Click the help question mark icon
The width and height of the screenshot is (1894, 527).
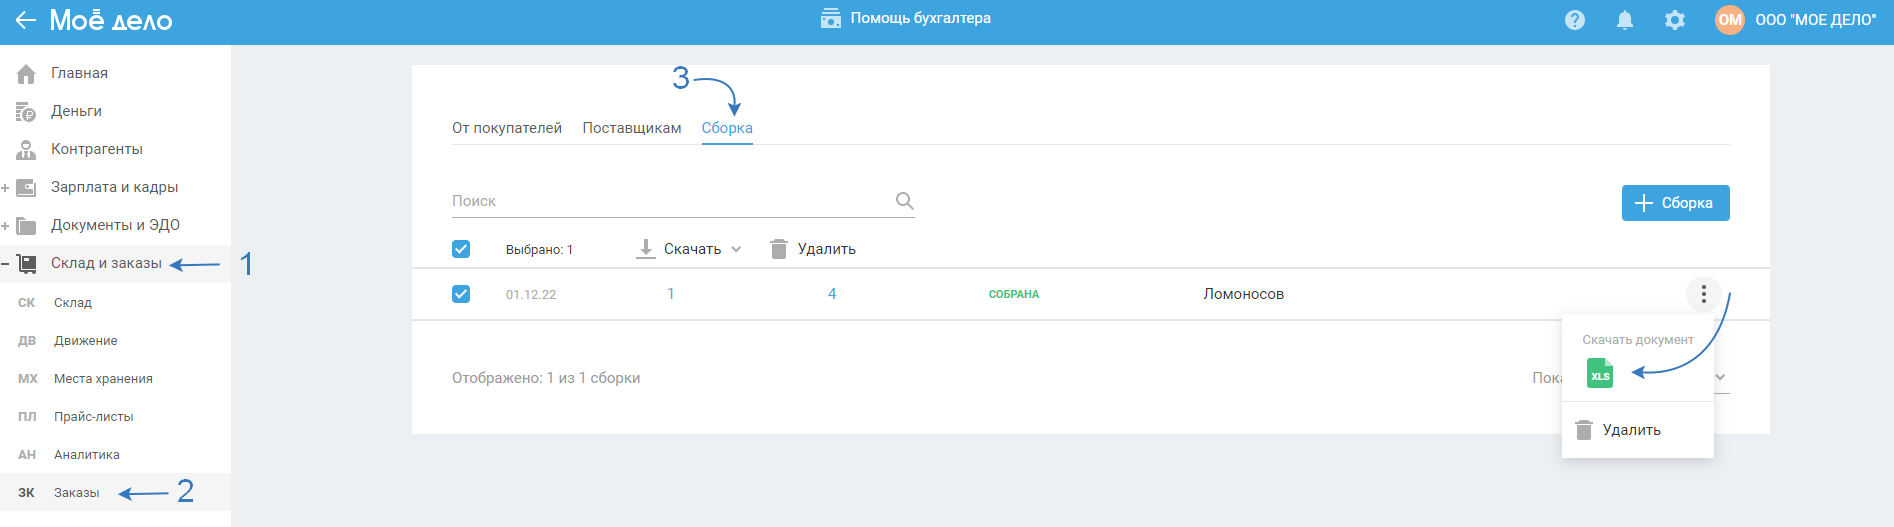[x=1575, y=20]
